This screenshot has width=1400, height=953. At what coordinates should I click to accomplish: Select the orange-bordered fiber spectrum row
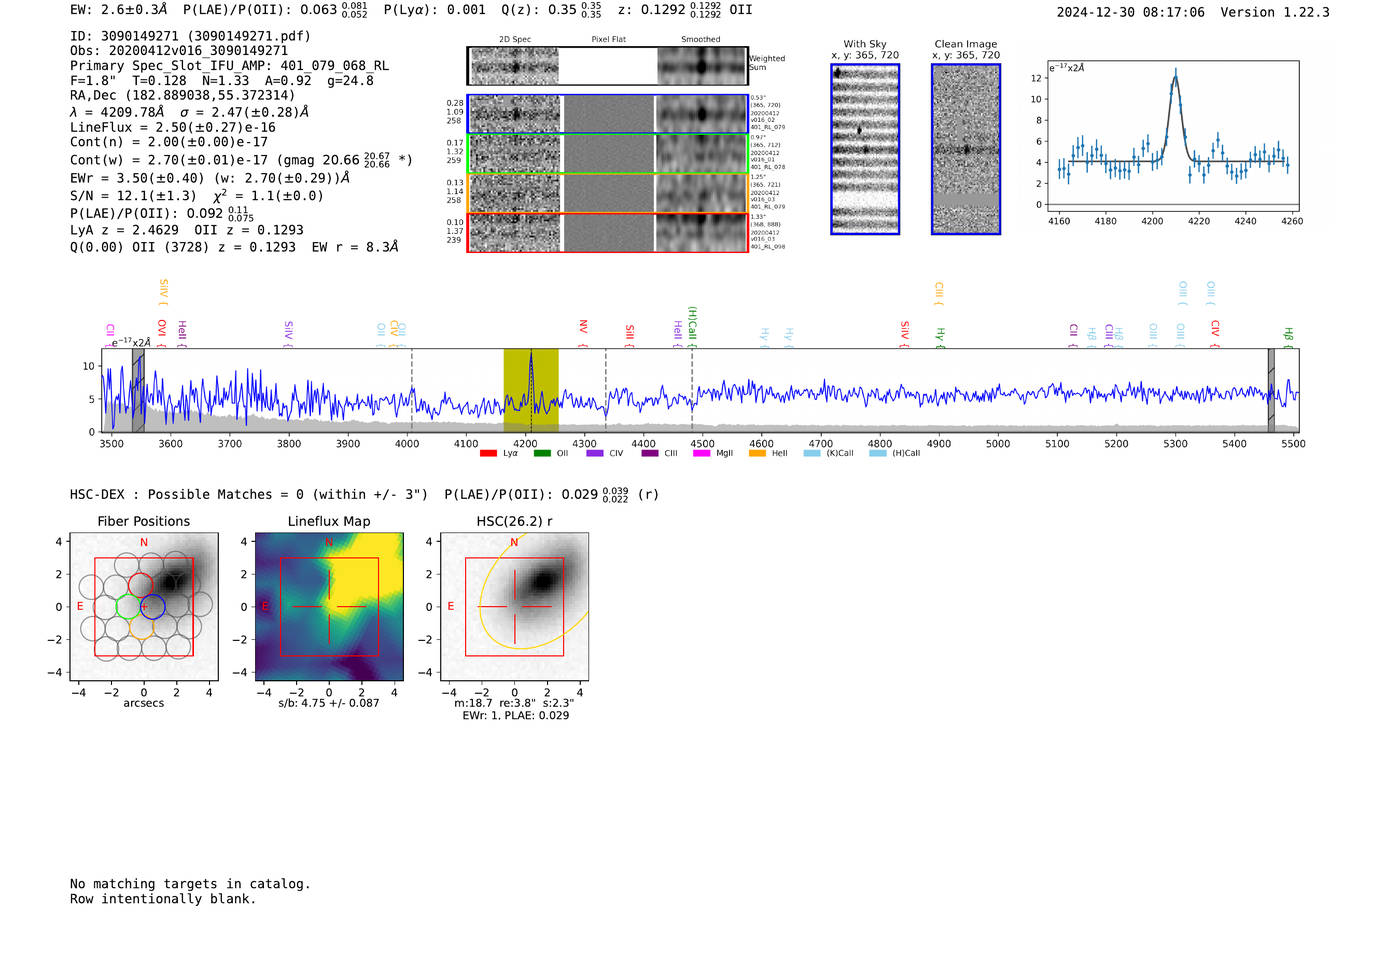607,193
